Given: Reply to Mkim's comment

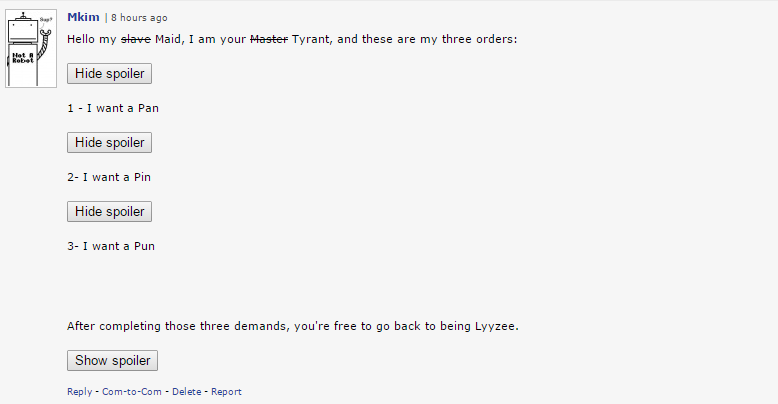Looking at the screenshot, I should click(x=80, y=392).
